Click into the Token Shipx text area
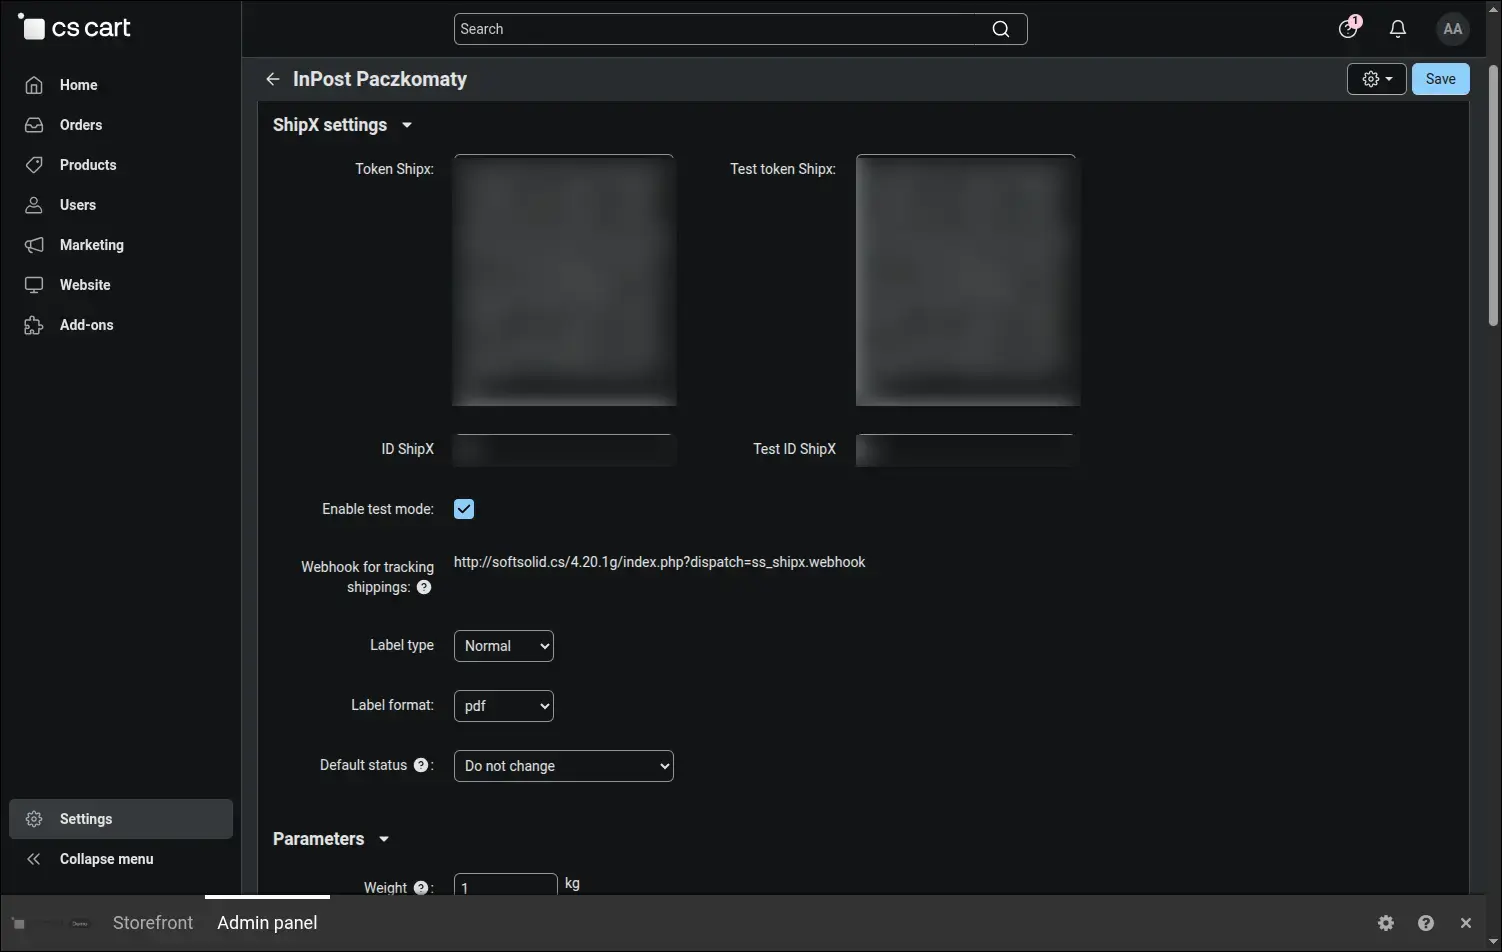The width and height of the screenshot is (1502, 952). coord(564,280)
